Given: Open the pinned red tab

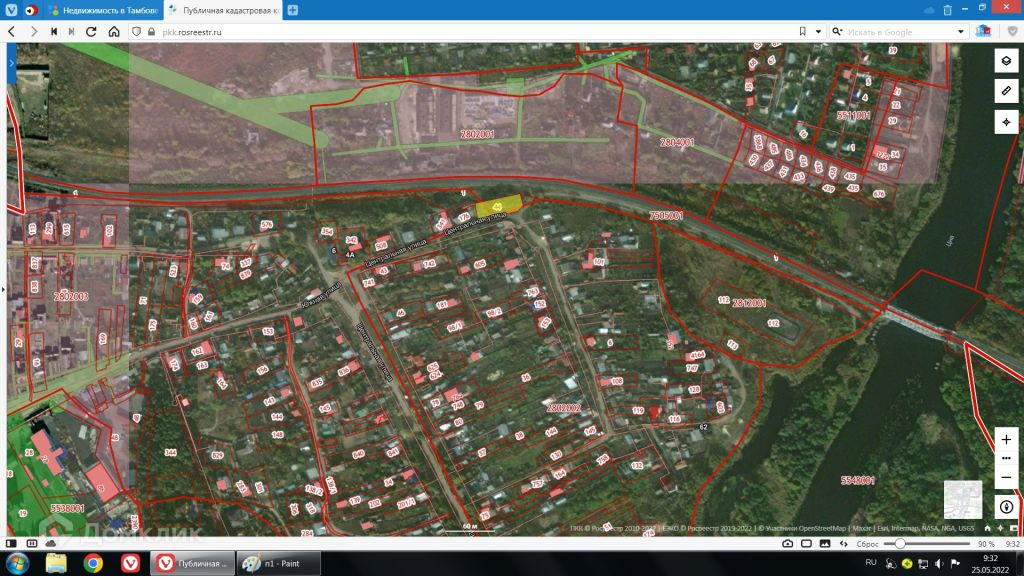Looking at the screenshot, I should (30, 10).
